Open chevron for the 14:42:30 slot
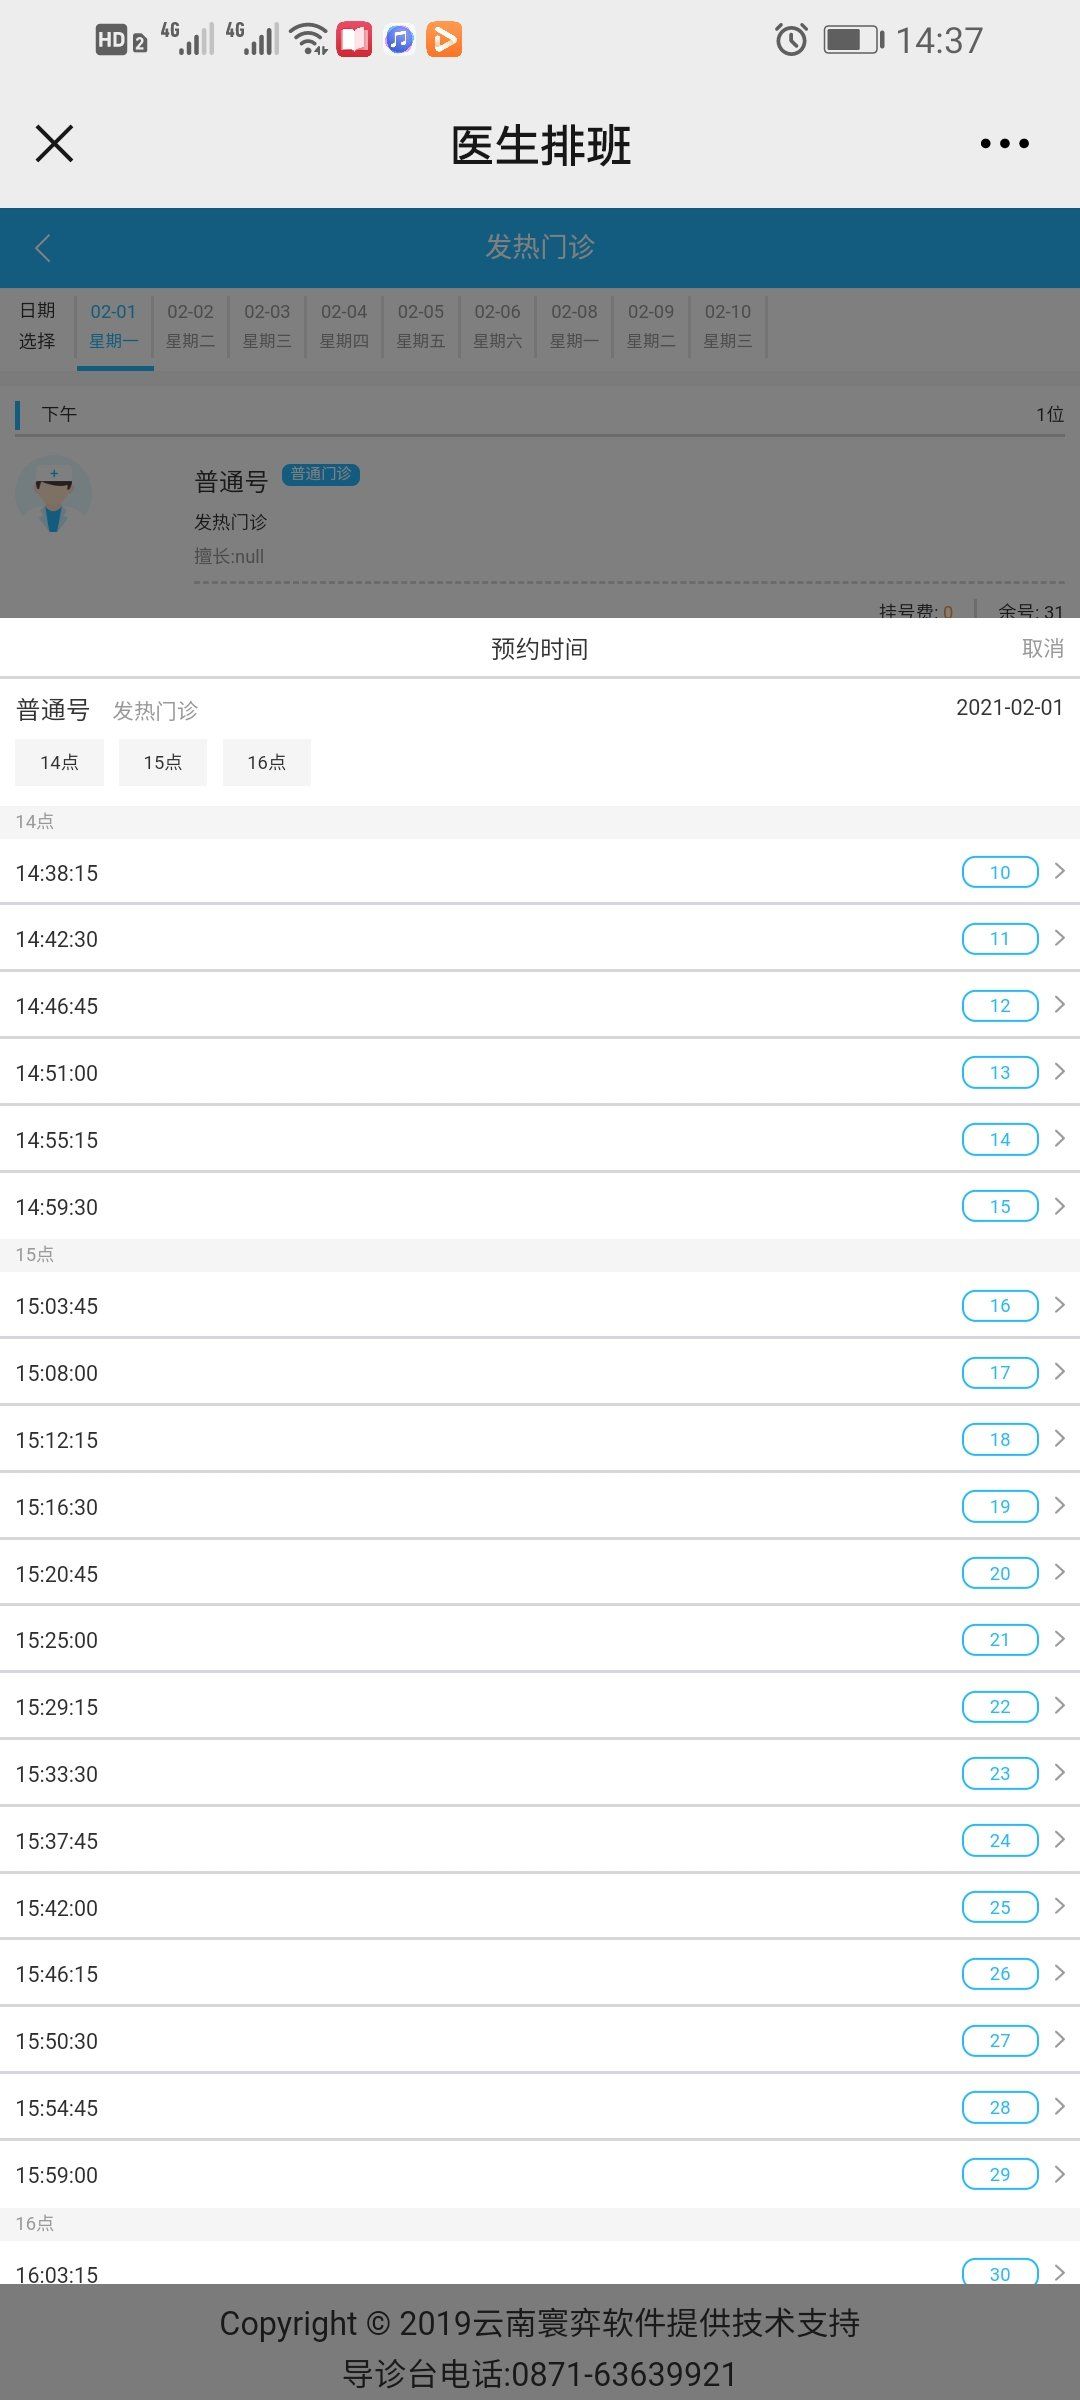Viewport: 1080px width, 2400px height. pos(1060,938)
